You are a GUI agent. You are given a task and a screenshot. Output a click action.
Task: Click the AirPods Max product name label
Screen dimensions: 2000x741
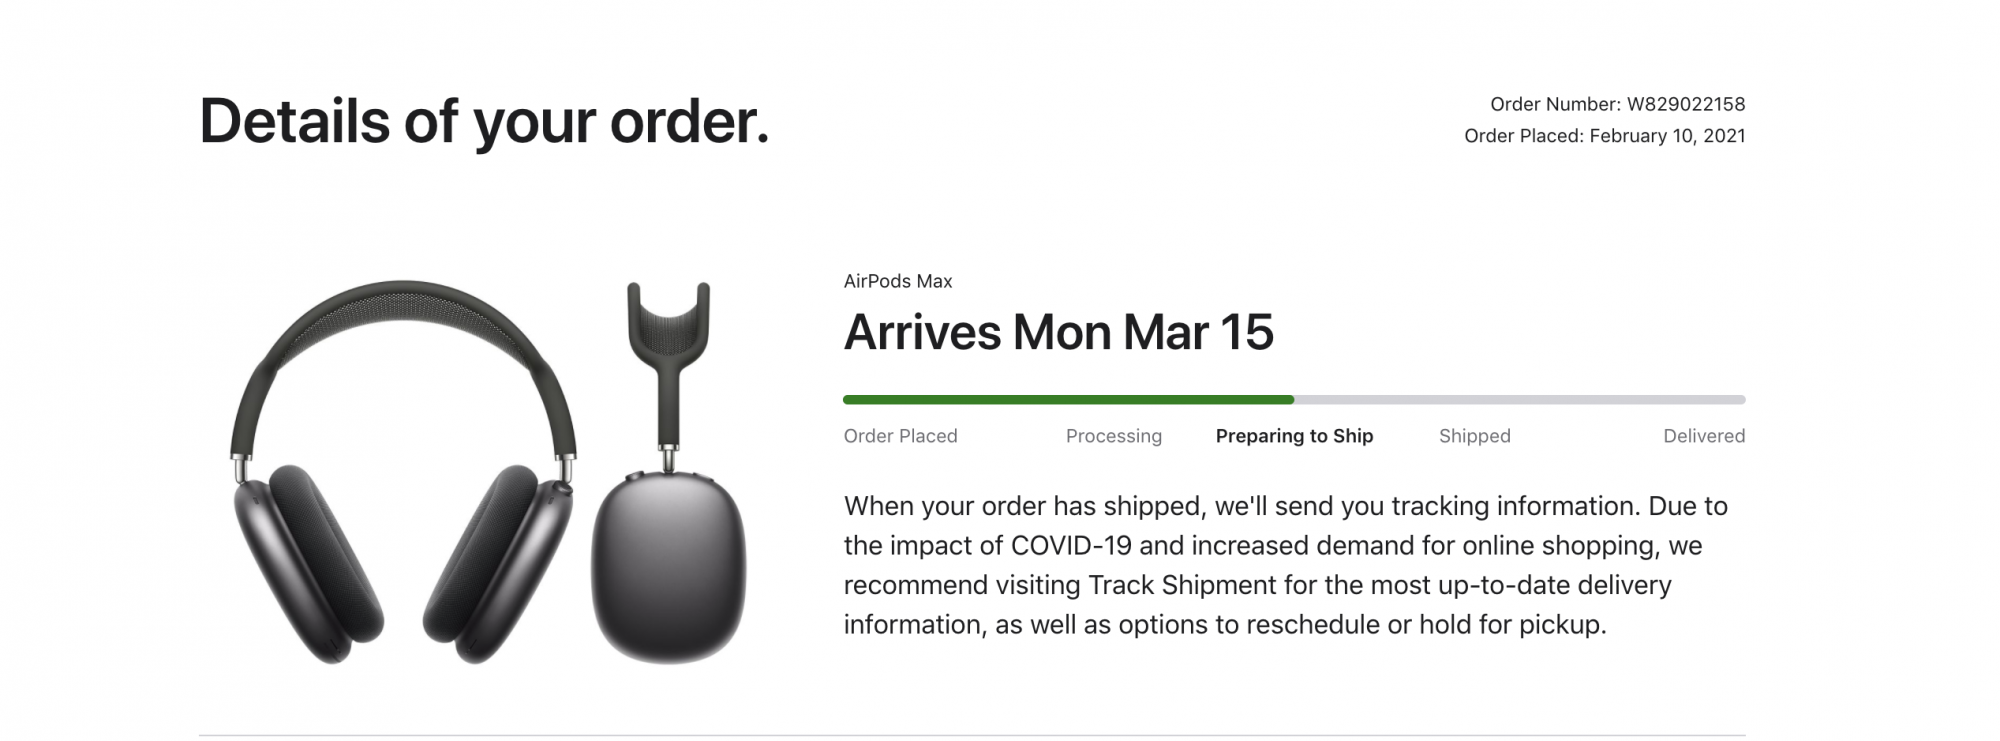point(897,281)
